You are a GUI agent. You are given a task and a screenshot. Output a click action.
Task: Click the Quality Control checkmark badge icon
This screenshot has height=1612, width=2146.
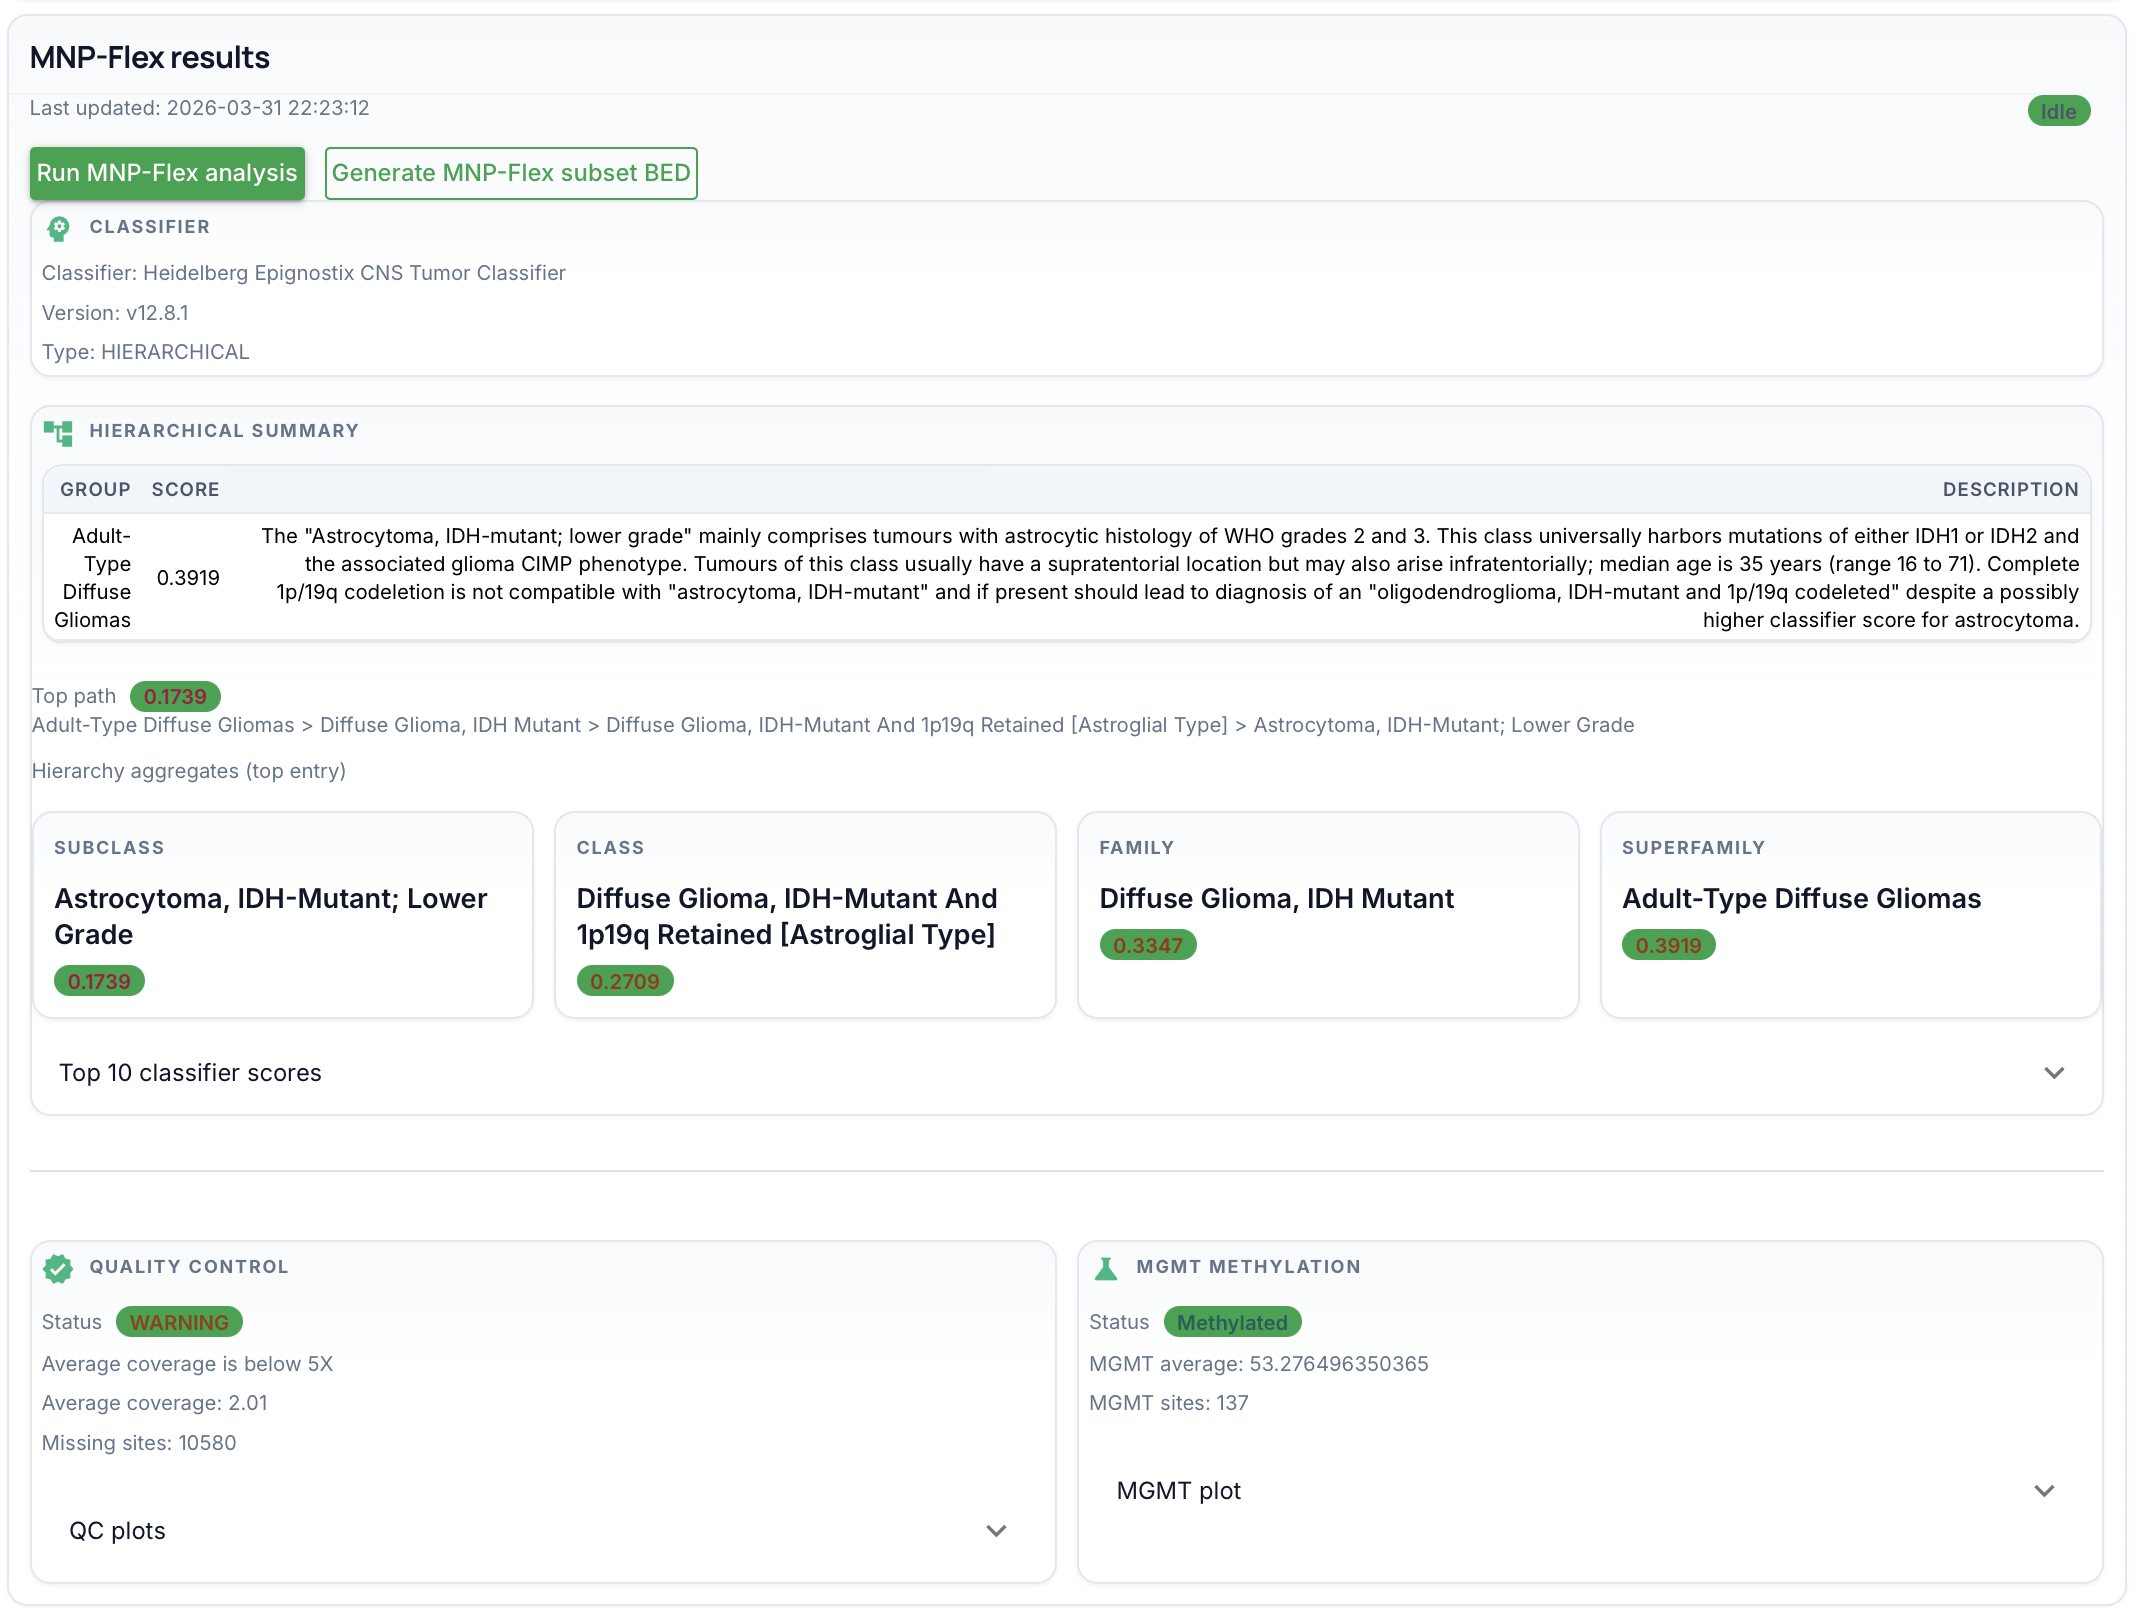pyautogui.click(x=58, y=1268)
